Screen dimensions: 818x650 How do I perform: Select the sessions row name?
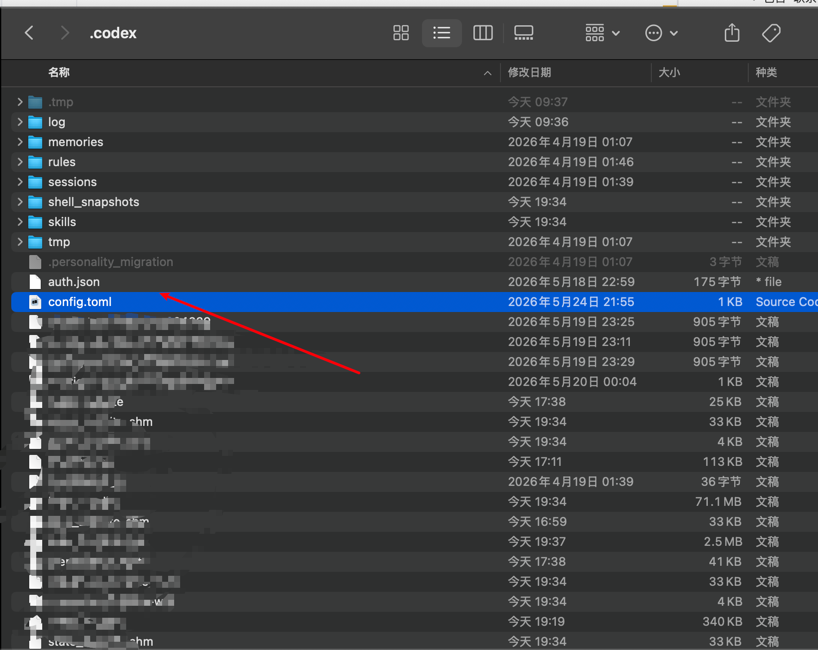coord(72,182)
